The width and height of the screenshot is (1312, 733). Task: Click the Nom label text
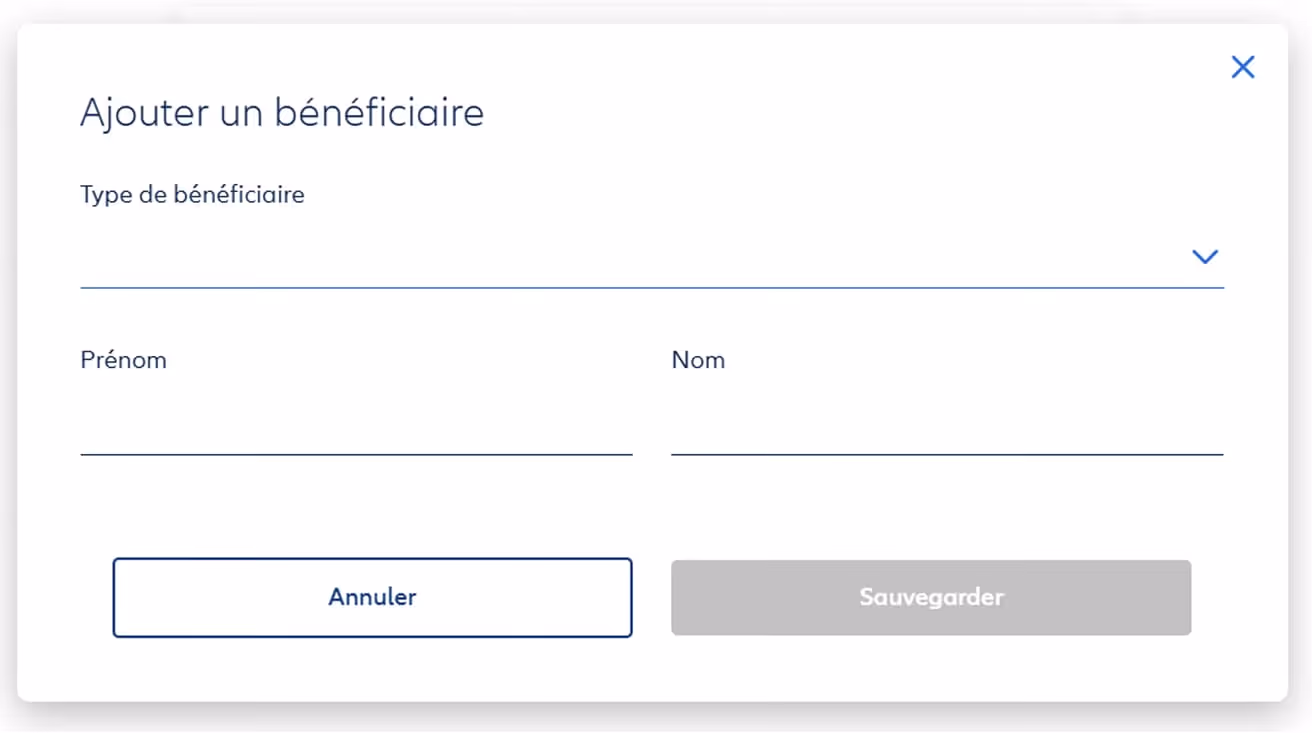[x=698, y=359]
